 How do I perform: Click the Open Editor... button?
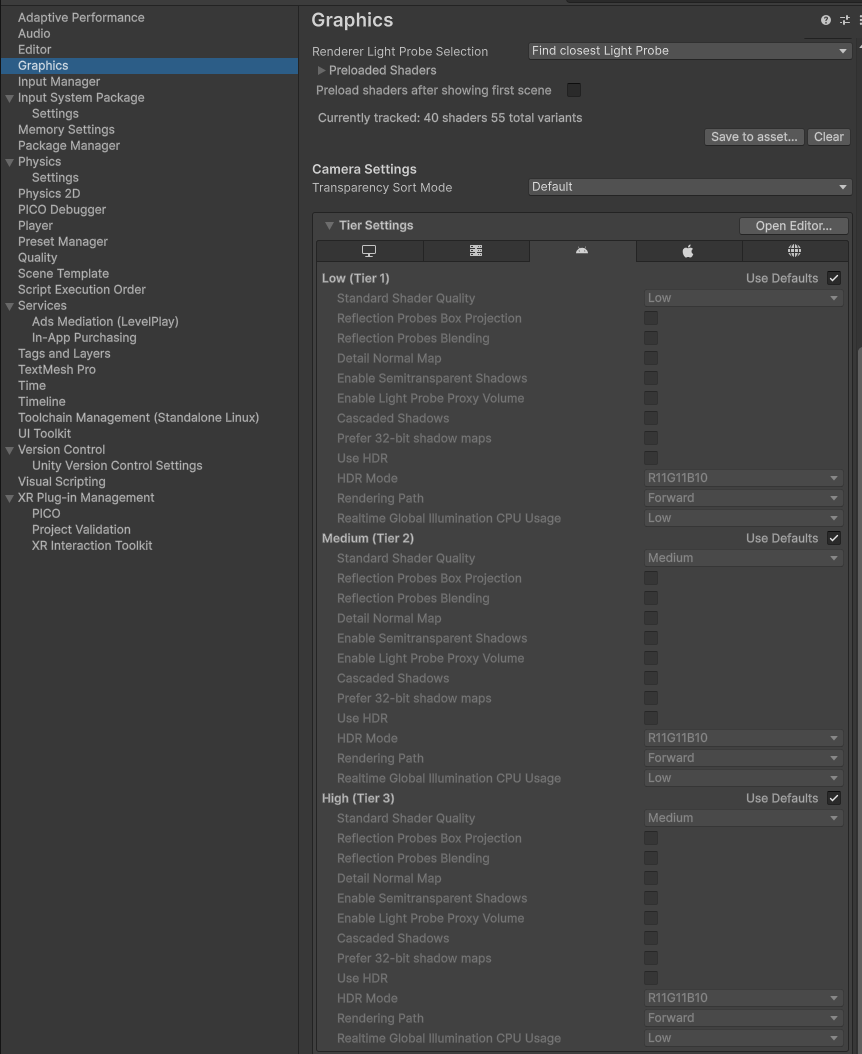[x=793, y=226]
